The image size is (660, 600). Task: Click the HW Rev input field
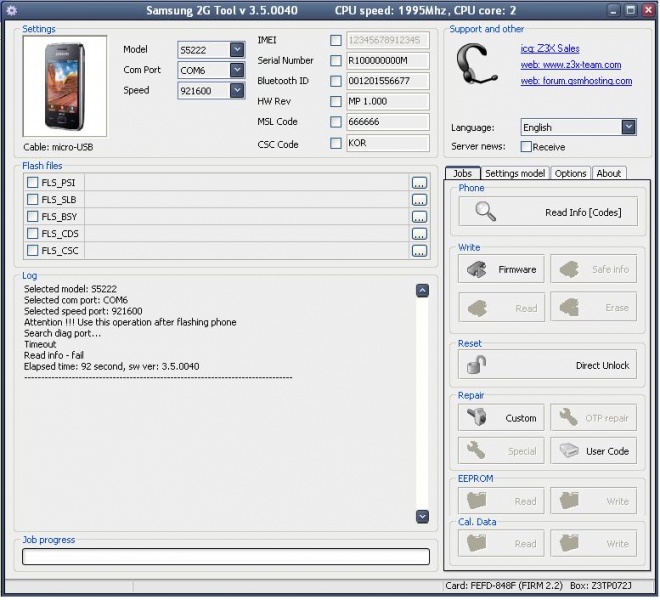pyautogui.click(x=388, y=101)
